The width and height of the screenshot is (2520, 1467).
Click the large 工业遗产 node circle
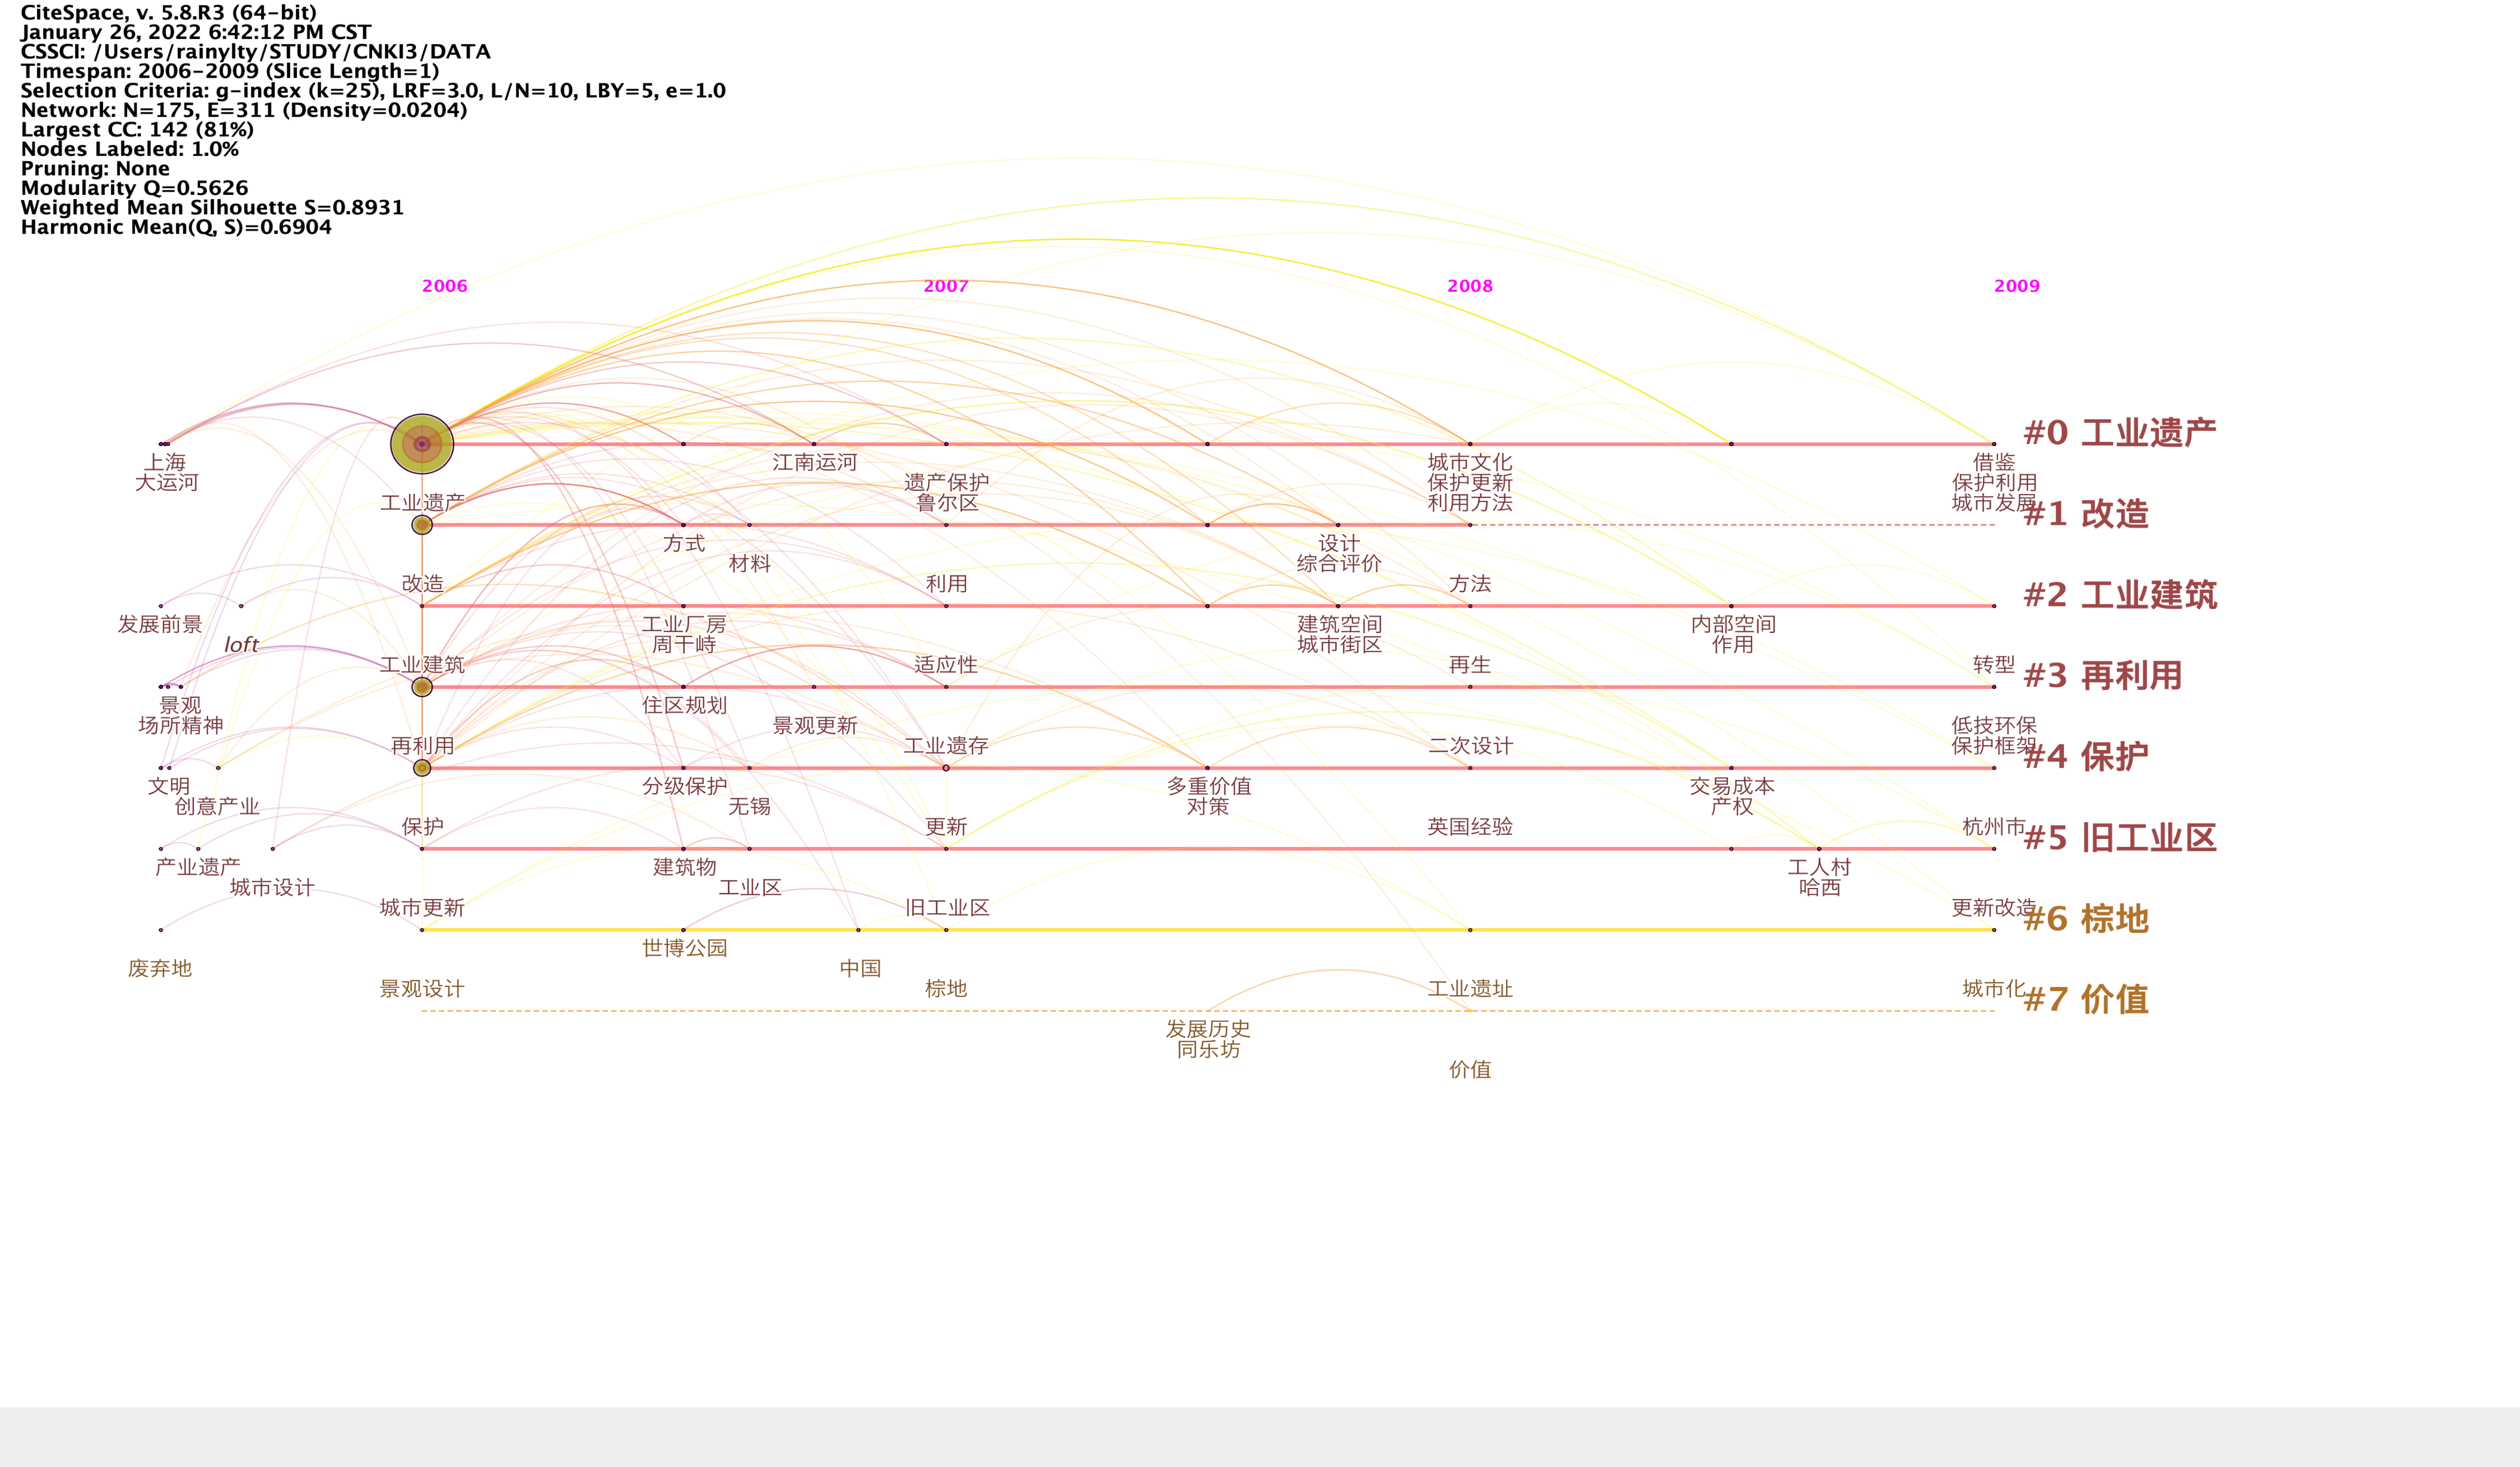(x=422, y=444)
